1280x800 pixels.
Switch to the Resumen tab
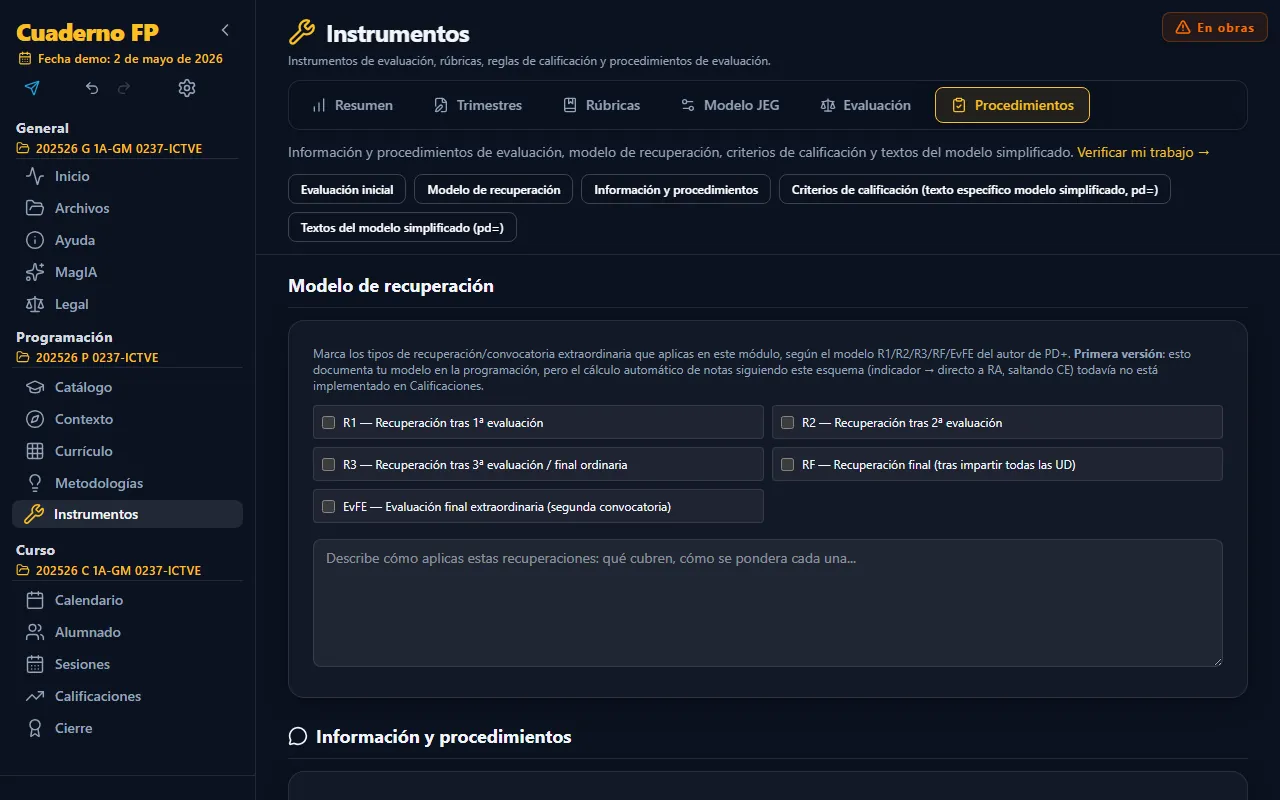pos(352,105)
